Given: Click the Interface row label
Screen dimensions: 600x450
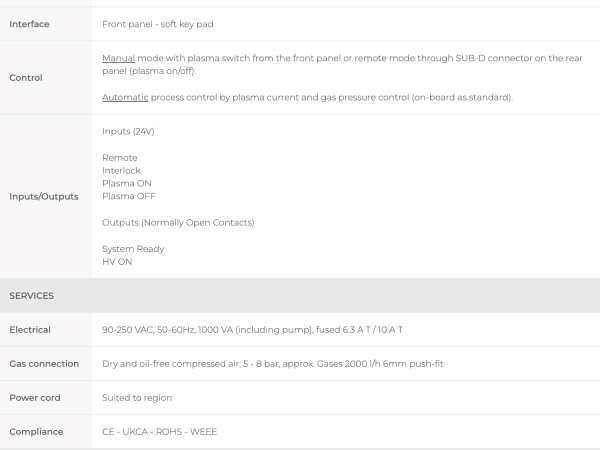Looking at the screenshot, I should click(29, 24).
